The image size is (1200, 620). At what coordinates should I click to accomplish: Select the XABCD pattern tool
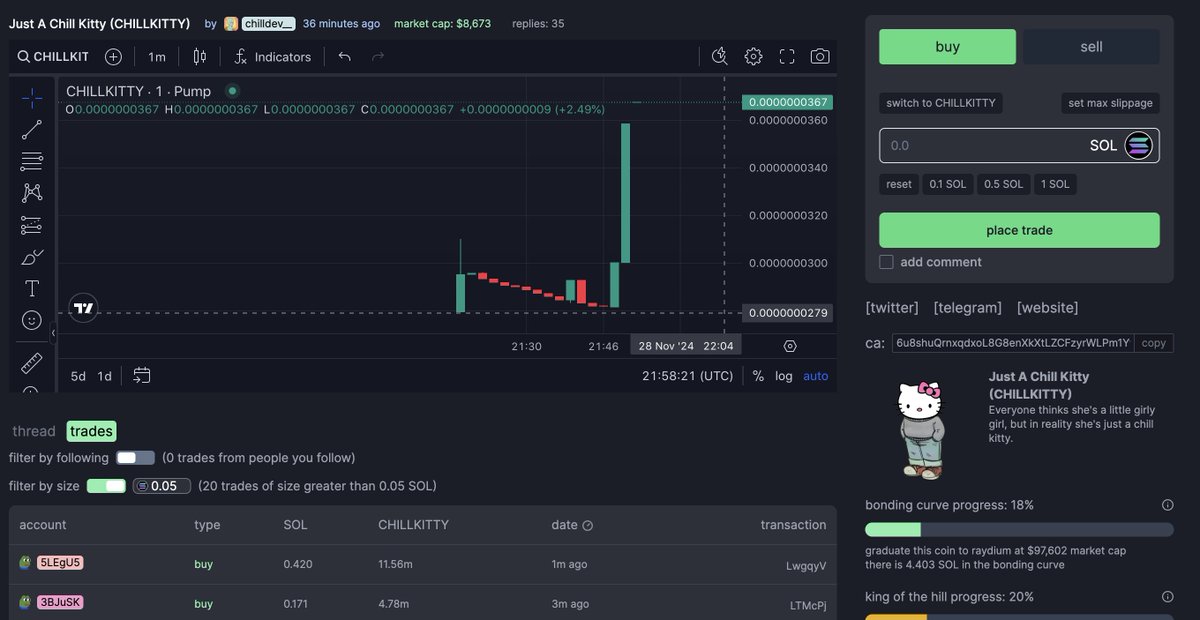32,193
